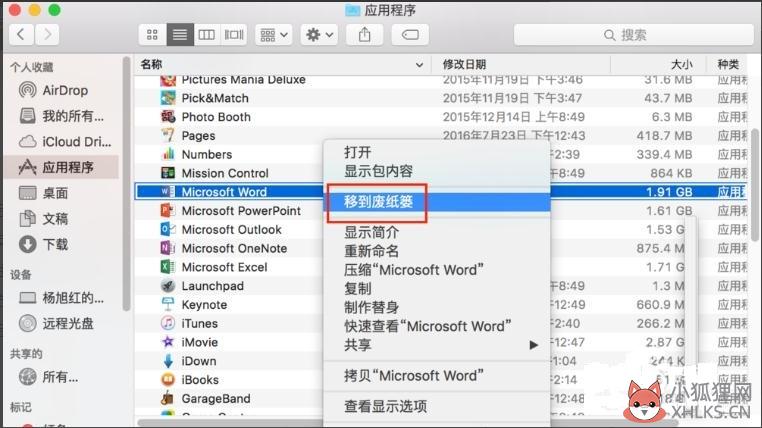Sort by the 名称 column header
The image size is (762, 428).
click(282, 64)
